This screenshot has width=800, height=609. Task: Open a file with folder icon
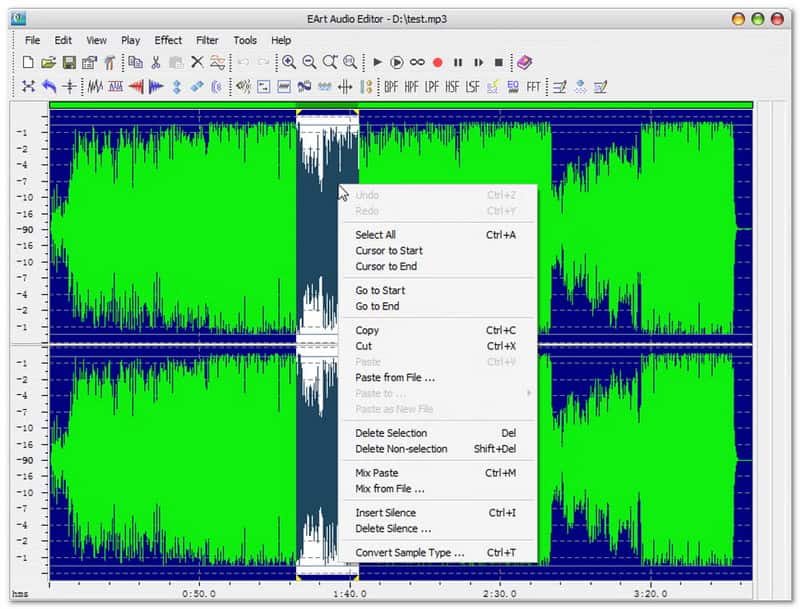click(48, 62)
